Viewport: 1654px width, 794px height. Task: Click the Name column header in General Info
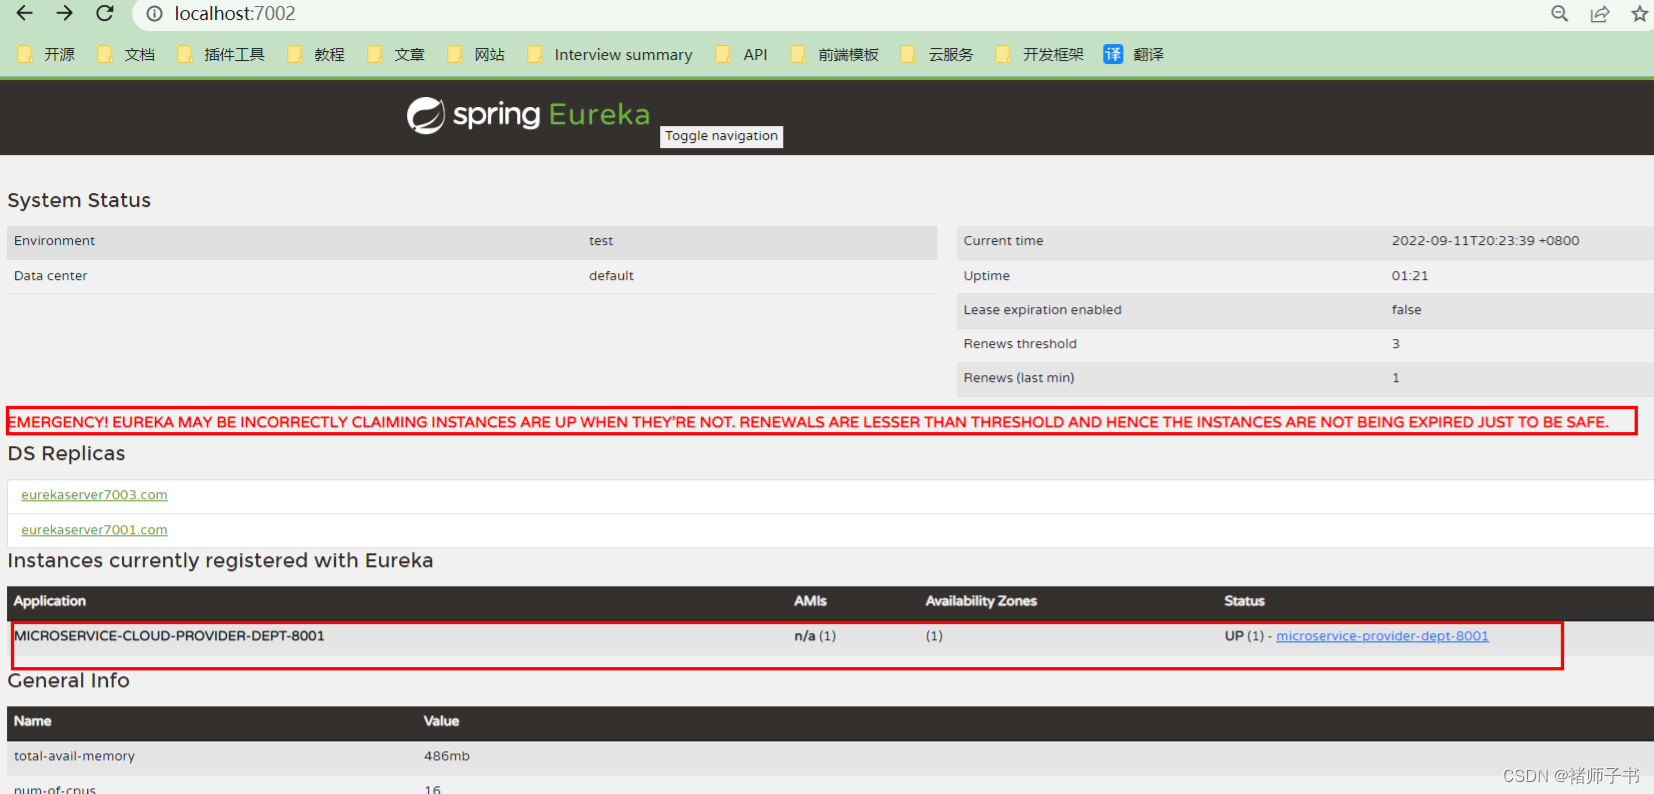tap(32, 721)
